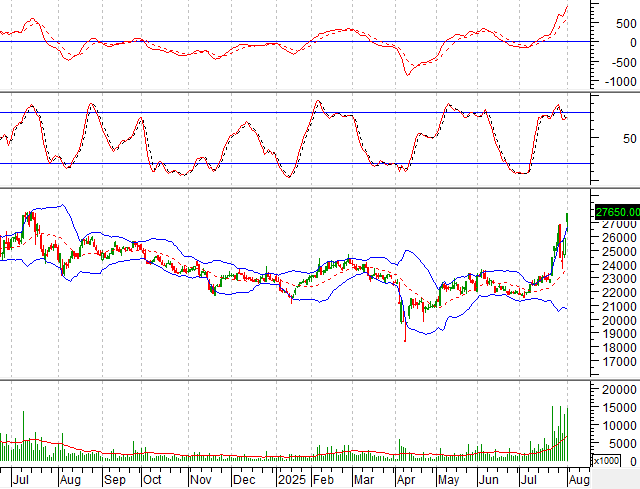Select the 2025 year label on time axis
This screenshot has height=489, width=640.
(x=292, y=479)
